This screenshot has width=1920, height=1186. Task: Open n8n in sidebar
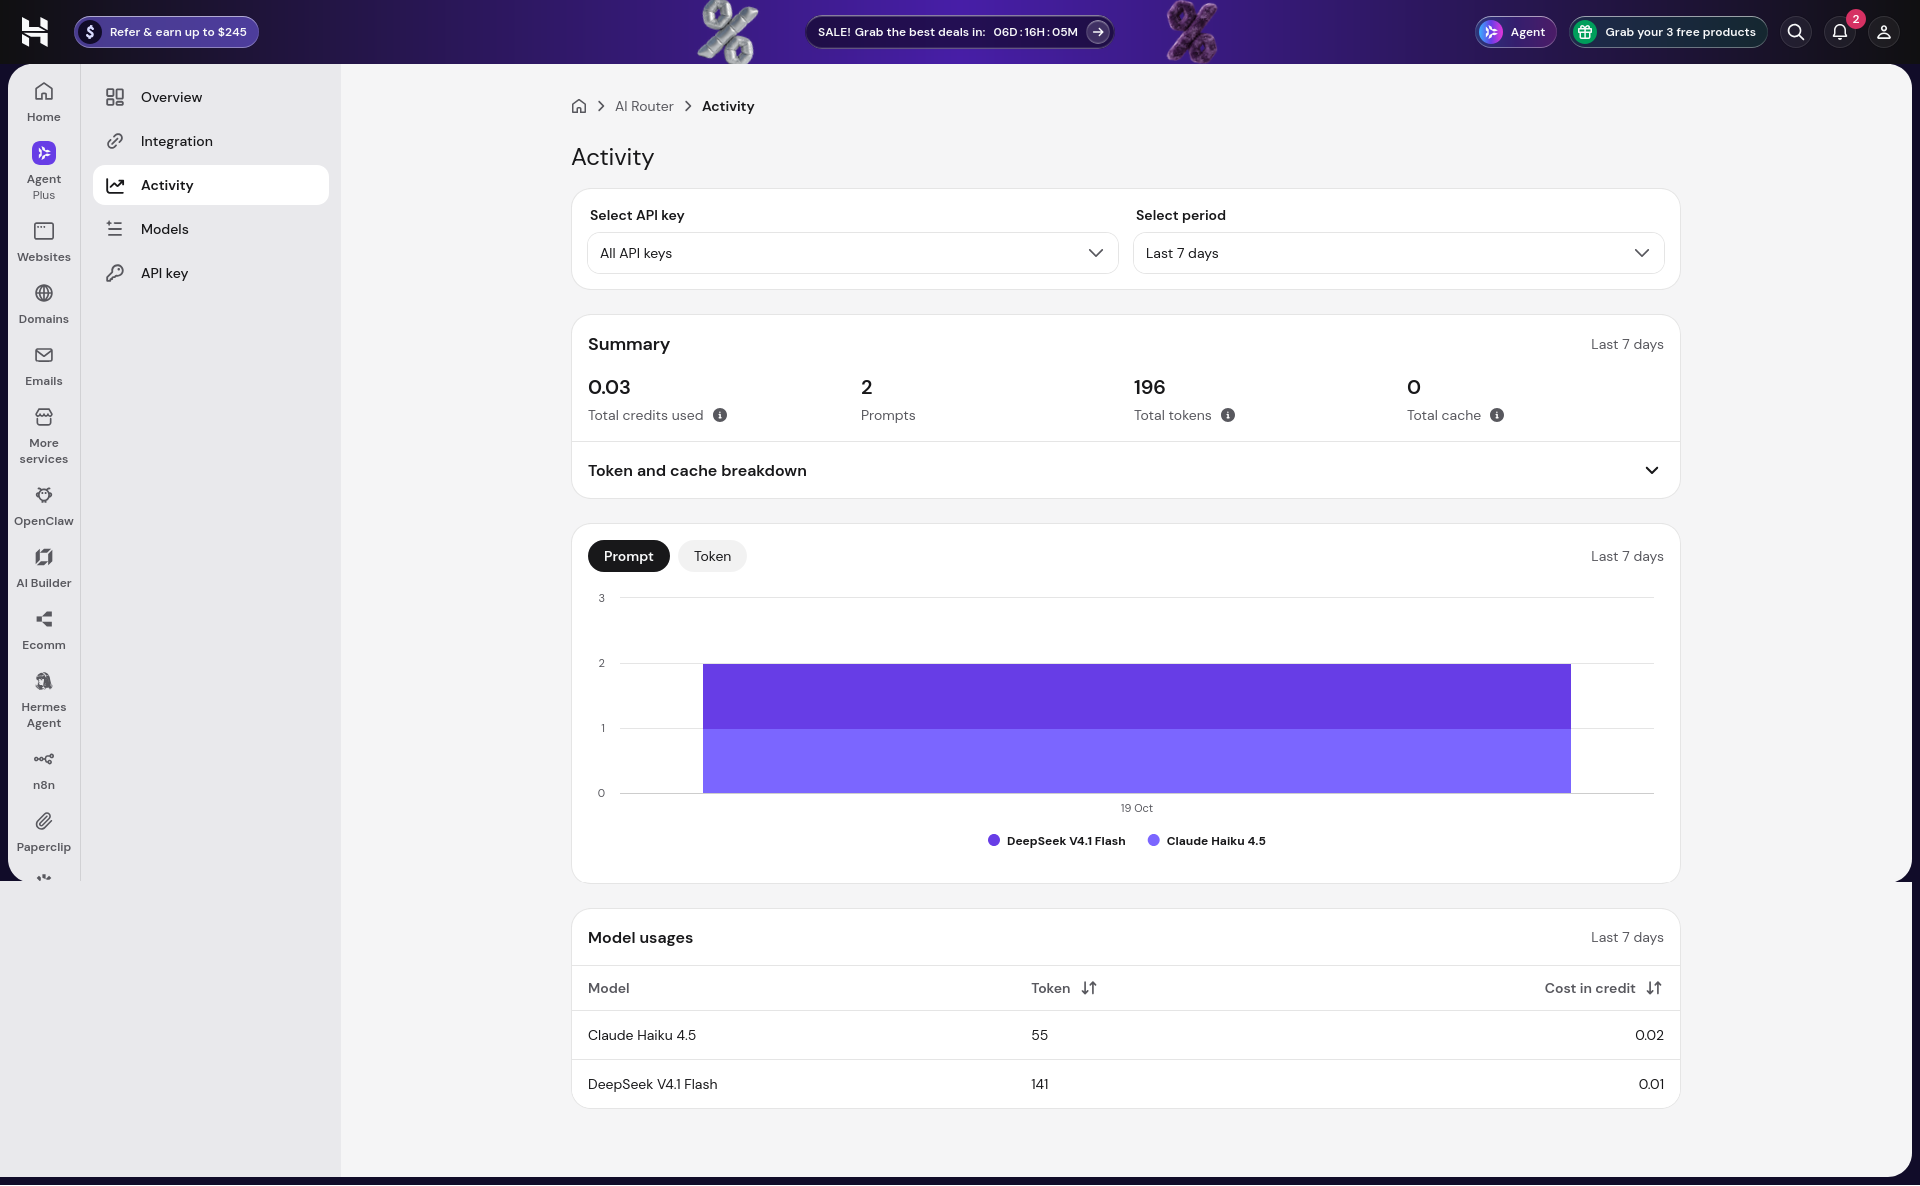click(x=44, y=770)
